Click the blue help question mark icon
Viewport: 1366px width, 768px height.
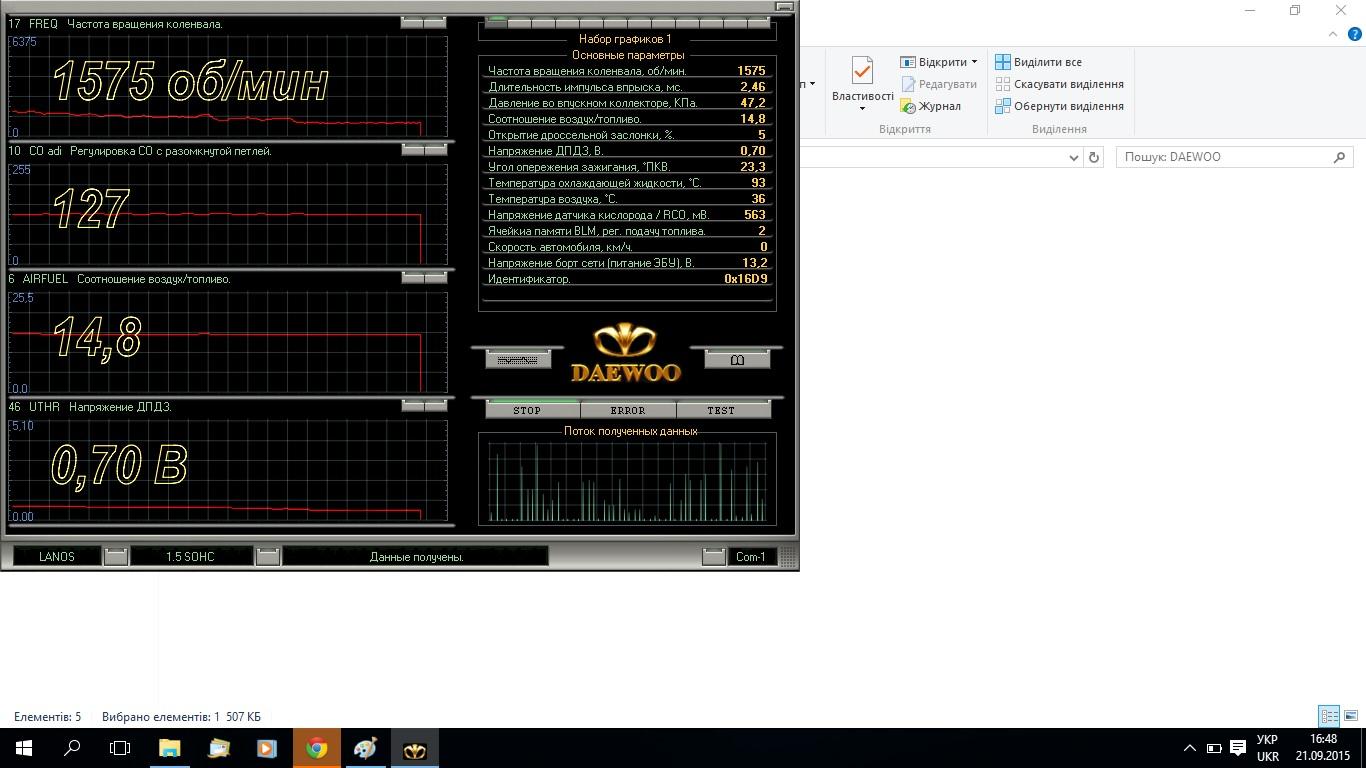(x=1355, y=34)
